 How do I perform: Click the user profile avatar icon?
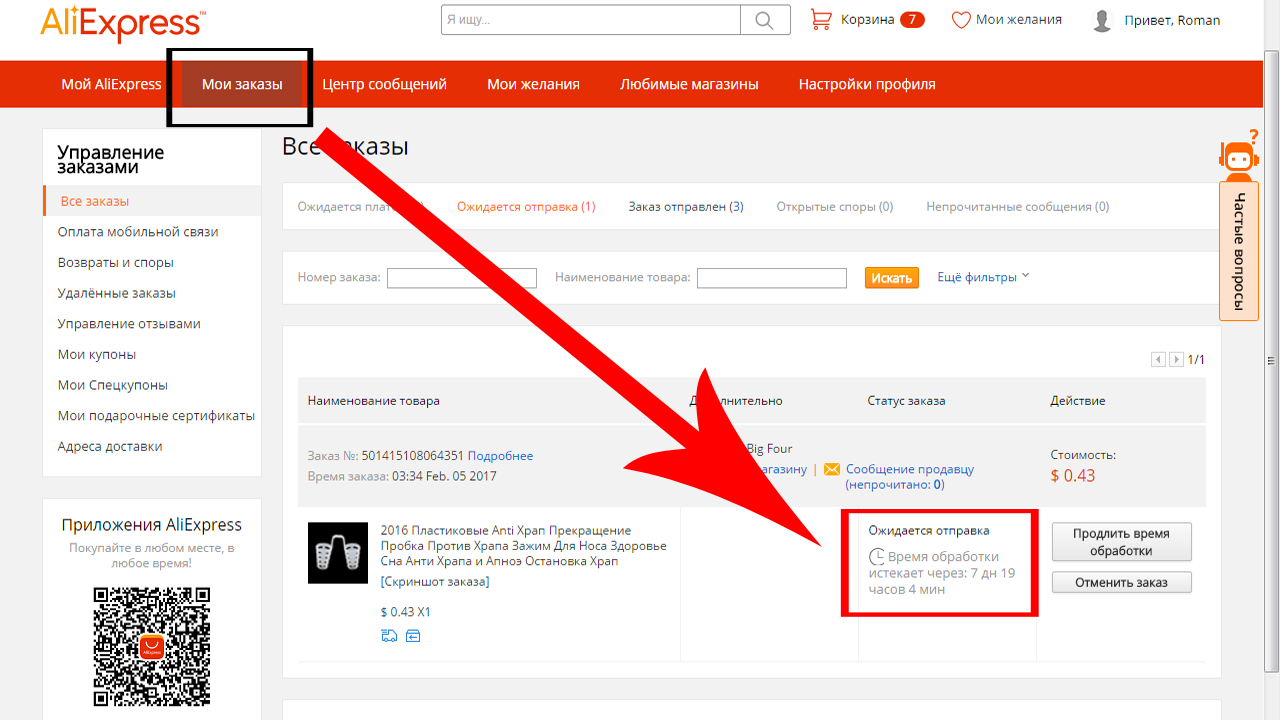(1102, 20)
